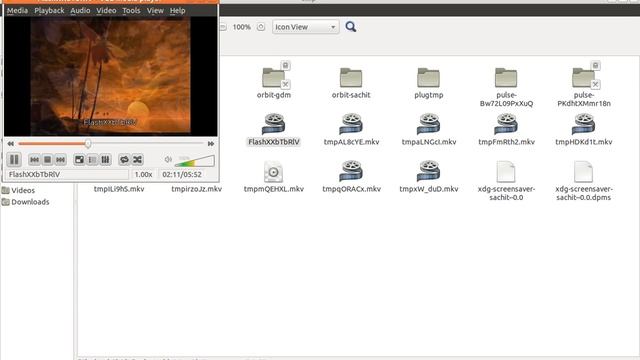
Task: Open the Audio menu
Action: [80, 11]
